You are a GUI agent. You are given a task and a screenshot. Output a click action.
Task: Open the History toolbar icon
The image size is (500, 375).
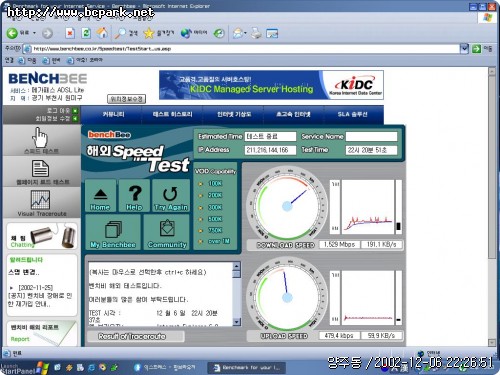click(x=219, y=33)
